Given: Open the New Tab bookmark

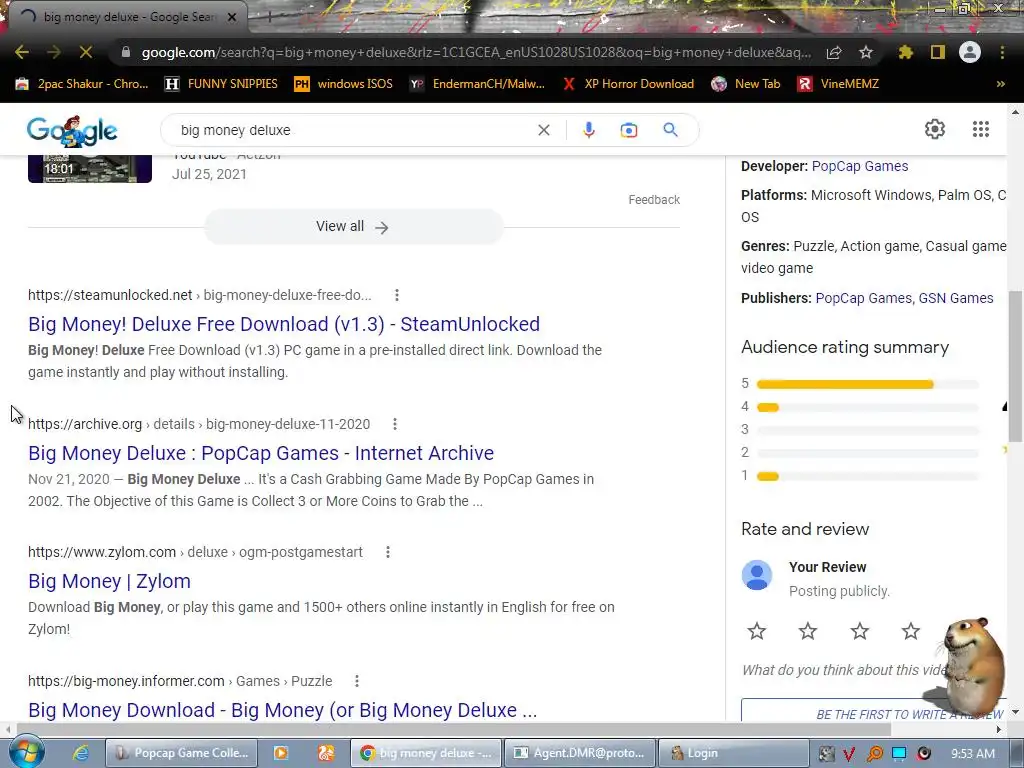Looking at the screenshot, I should pyautogui.click(x=746, y=84).
